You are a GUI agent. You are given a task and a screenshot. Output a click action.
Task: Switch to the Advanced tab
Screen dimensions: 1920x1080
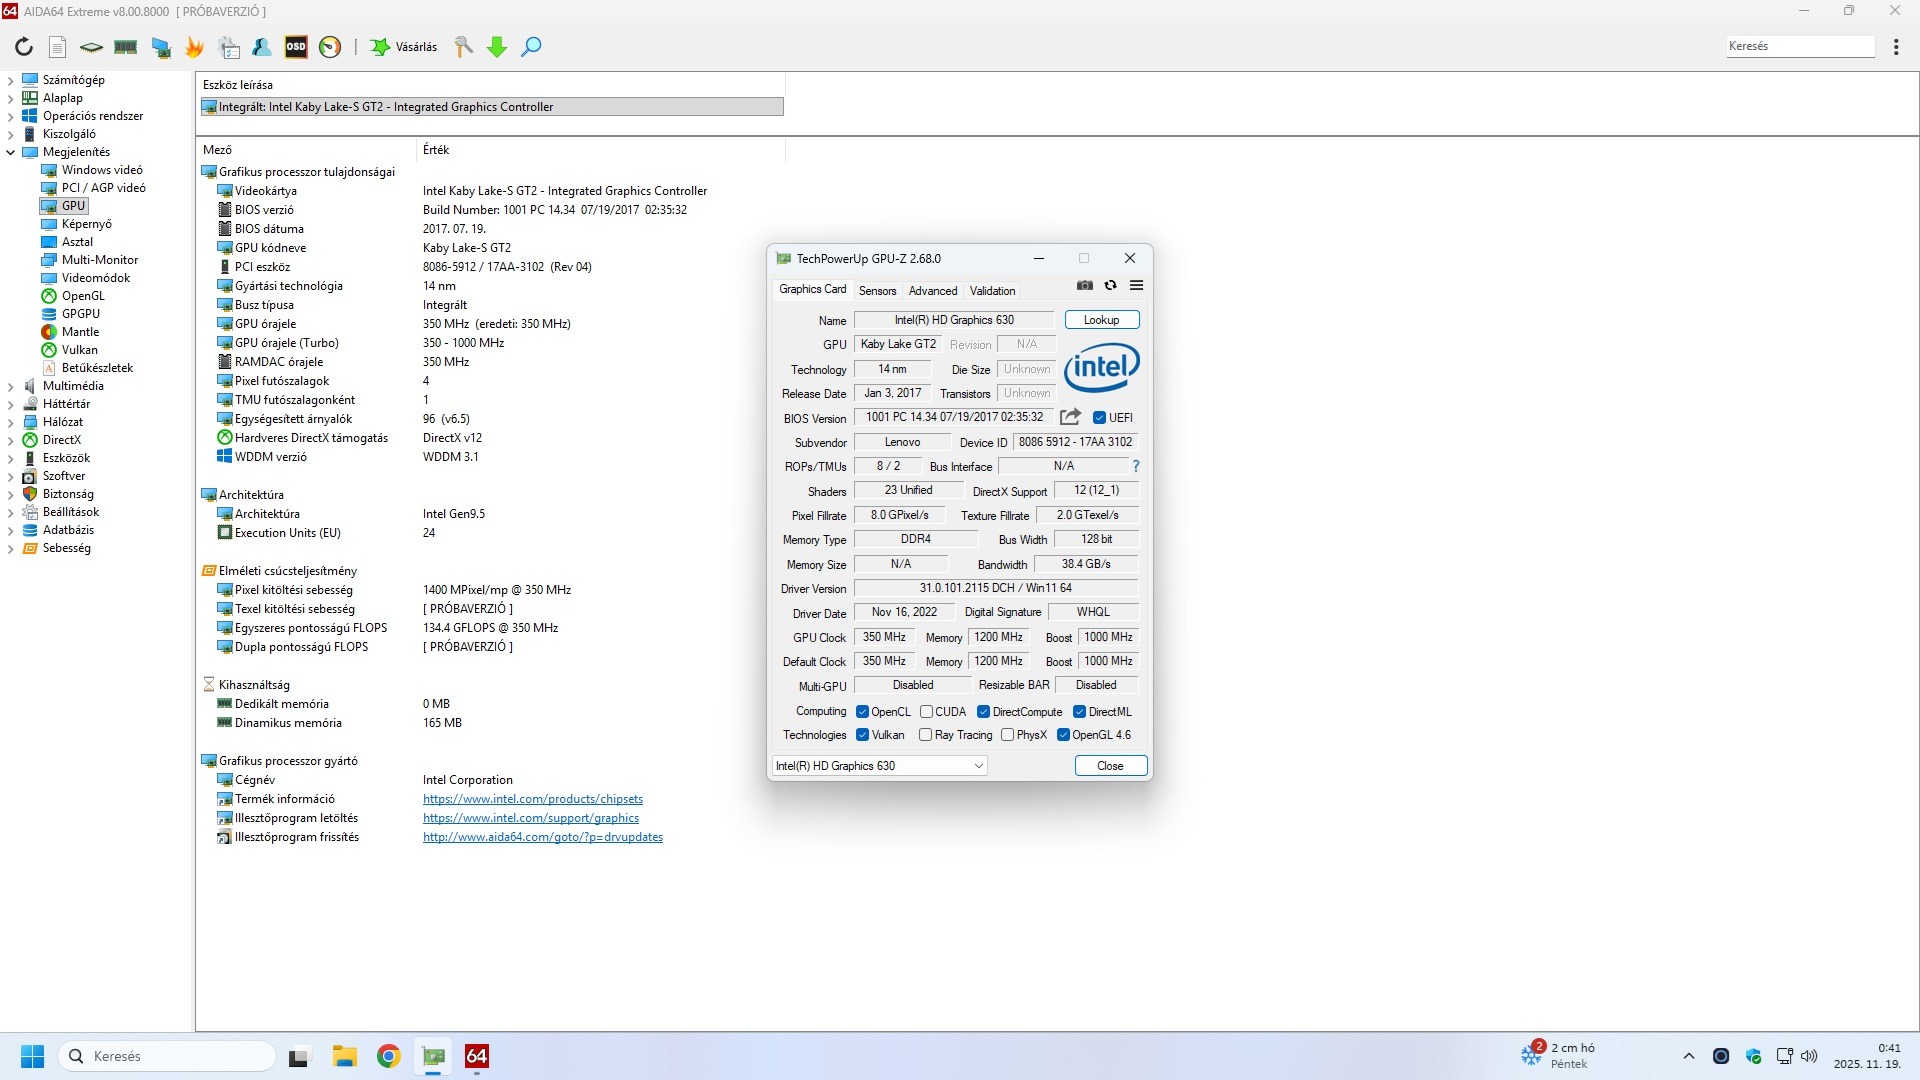click(x=933, y=291)
